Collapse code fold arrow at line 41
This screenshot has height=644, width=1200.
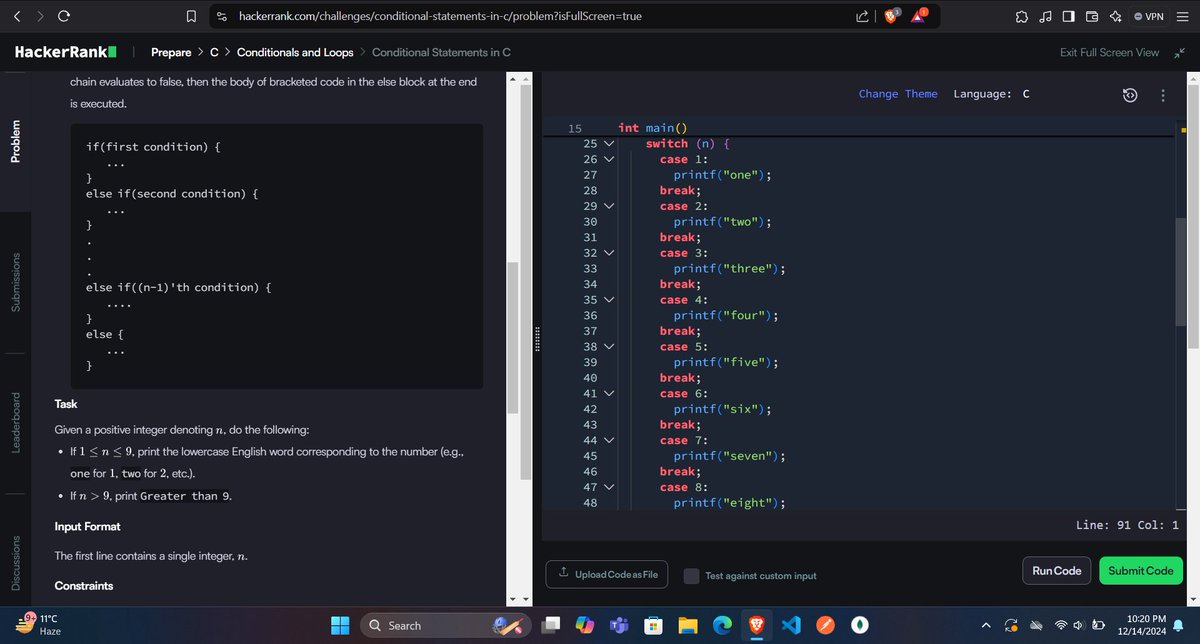(x=607, y=393)
